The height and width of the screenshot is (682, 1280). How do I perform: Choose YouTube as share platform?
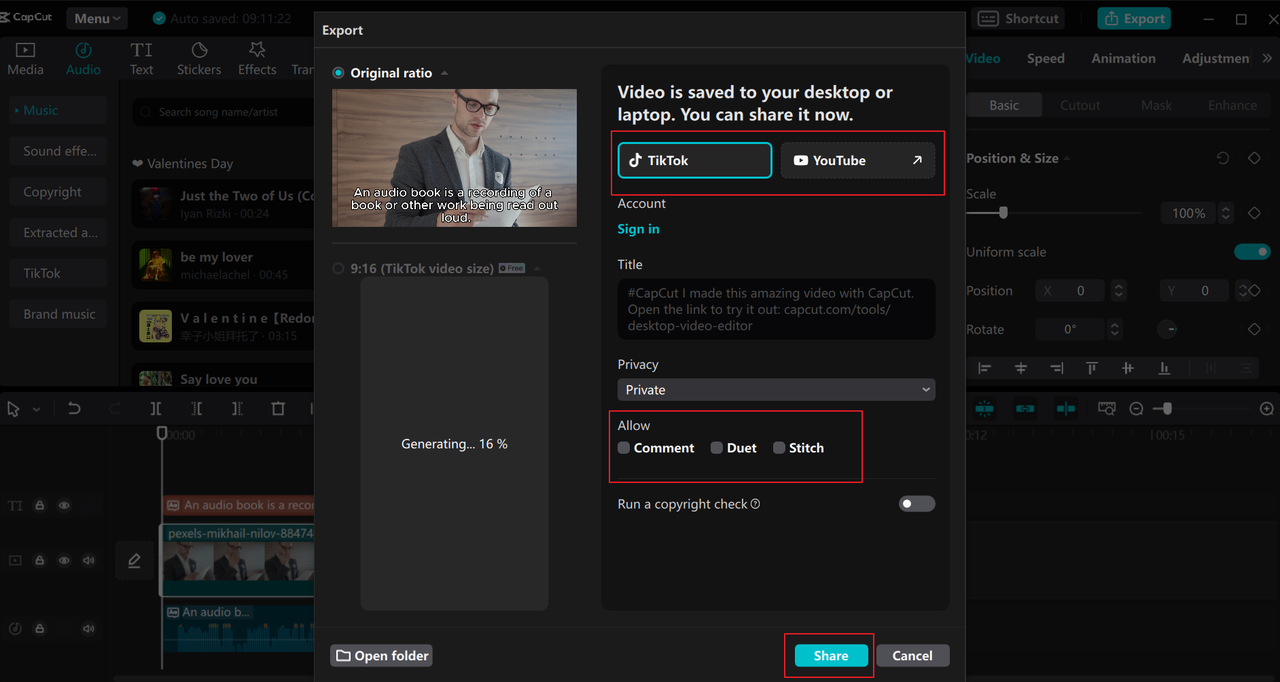click(858, 160)
